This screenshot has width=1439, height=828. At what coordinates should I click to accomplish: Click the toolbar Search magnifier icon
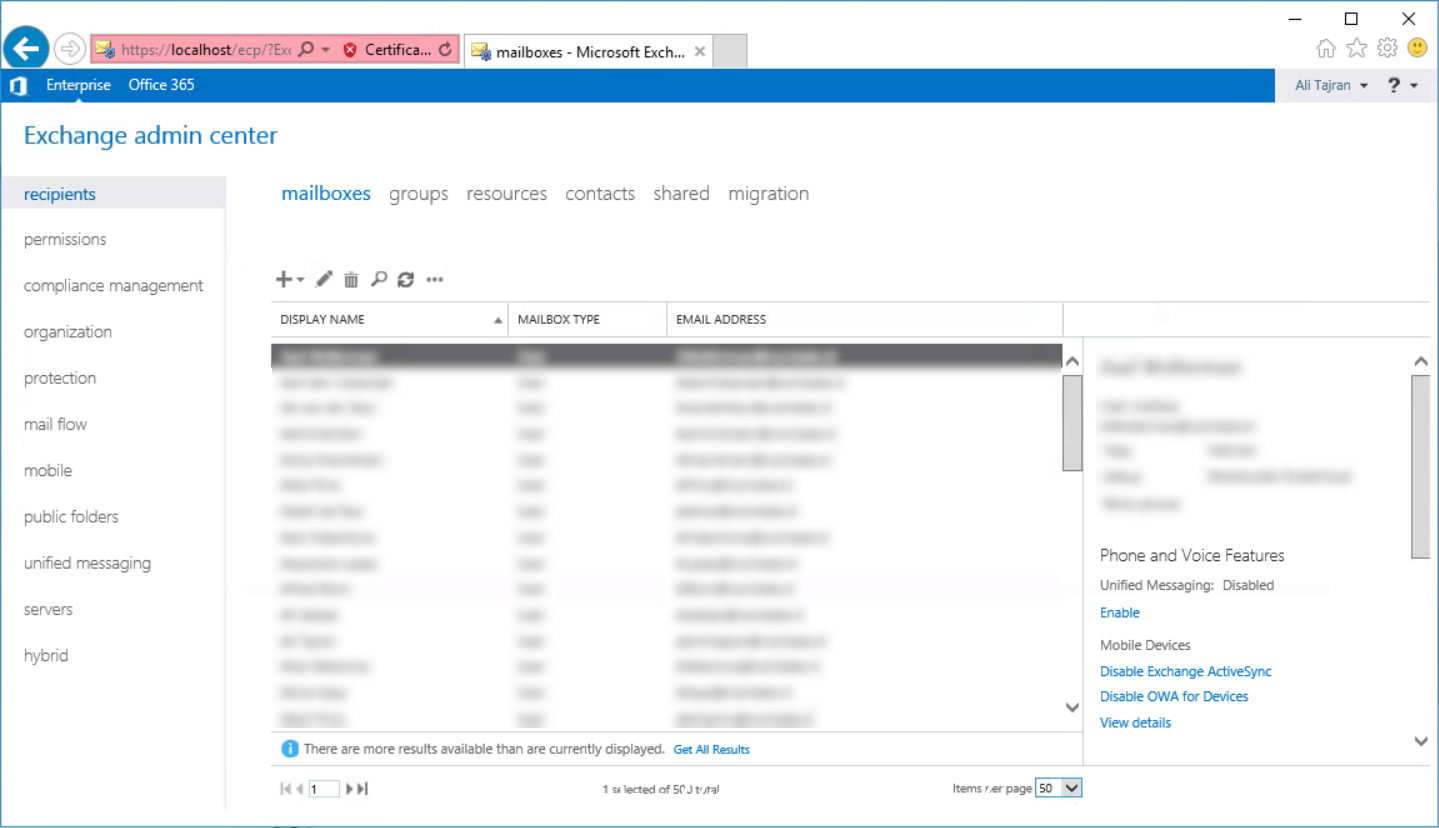coord(378,280)
